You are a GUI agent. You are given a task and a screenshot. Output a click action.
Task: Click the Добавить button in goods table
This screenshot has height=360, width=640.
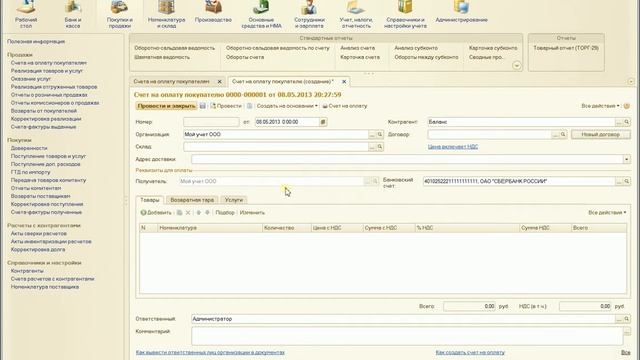point(156,213)
